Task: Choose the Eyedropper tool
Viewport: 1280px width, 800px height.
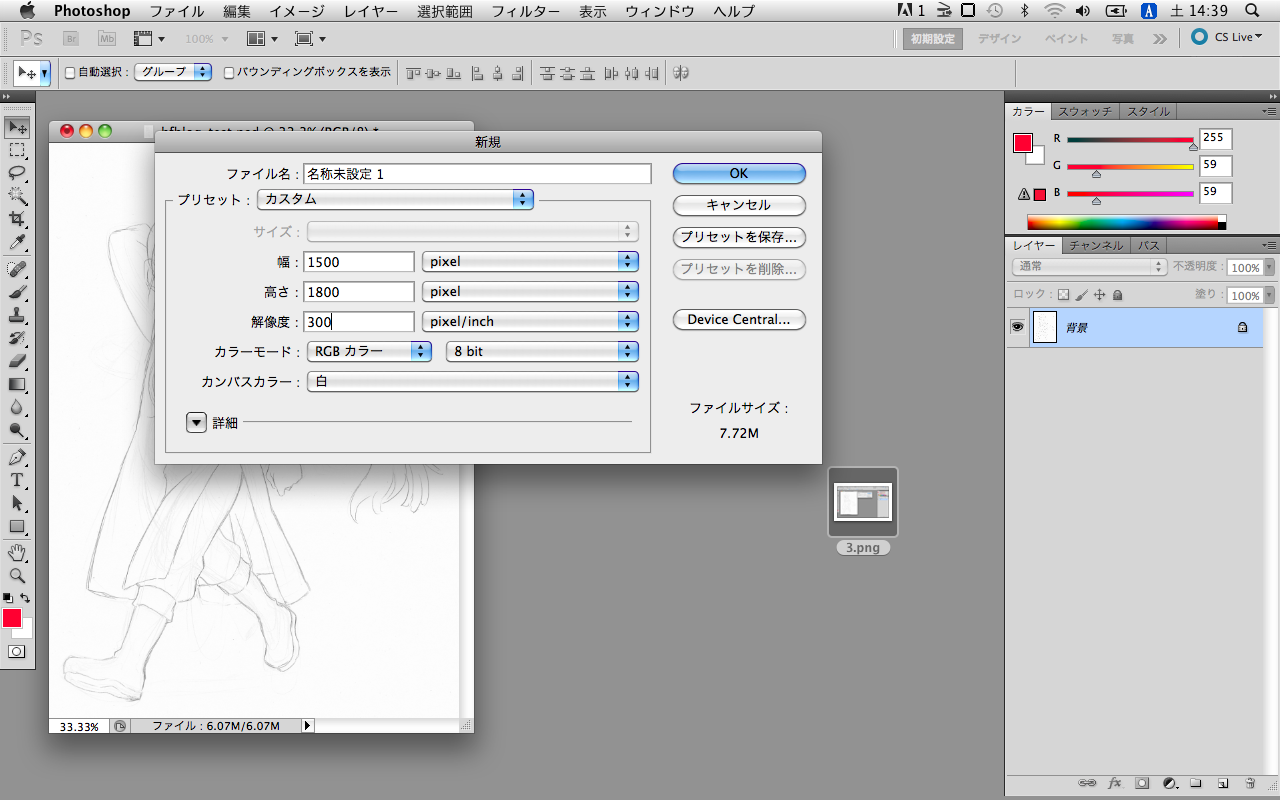Action: (17, 243)
